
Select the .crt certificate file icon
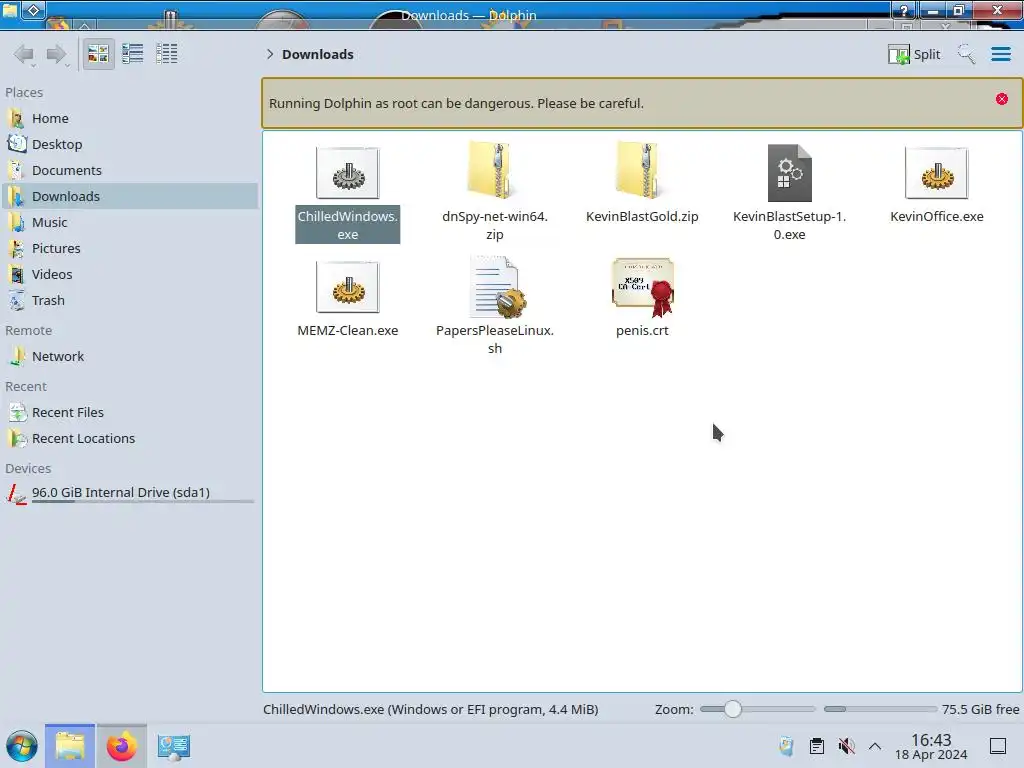pyautogui.click(x=643, y=287)
